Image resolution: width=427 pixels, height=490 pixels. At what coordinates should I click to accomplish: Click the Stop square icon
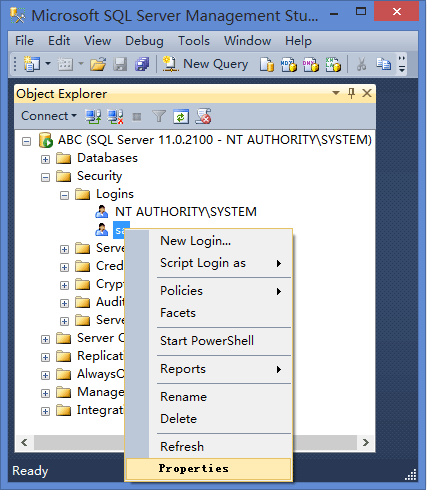coord(137,117)
